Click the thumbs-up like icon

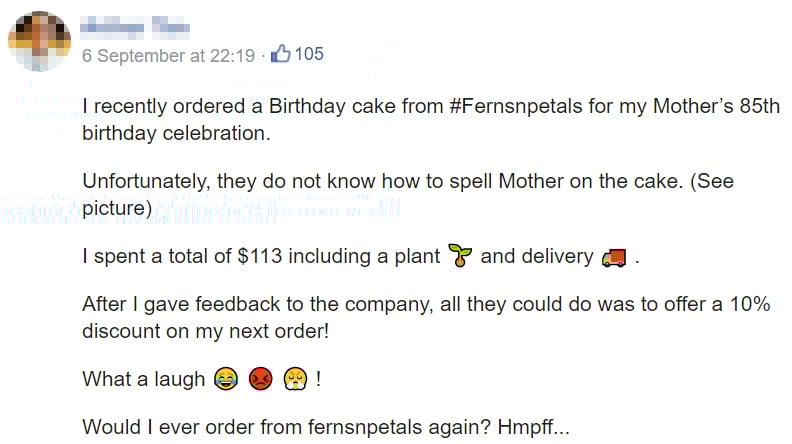(280, 54)
